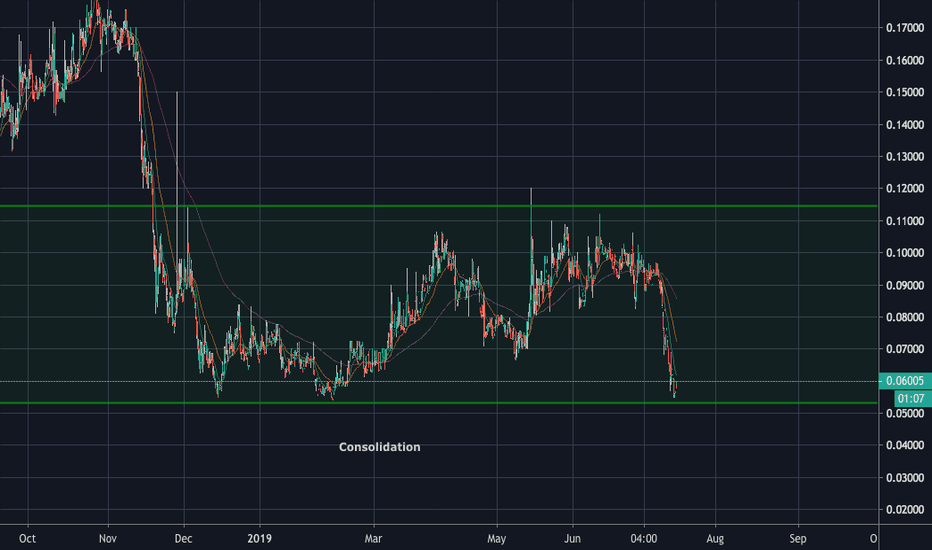Select the lower green support line
The height and width of the screenshot is (550, 932).
click(439, 403)
